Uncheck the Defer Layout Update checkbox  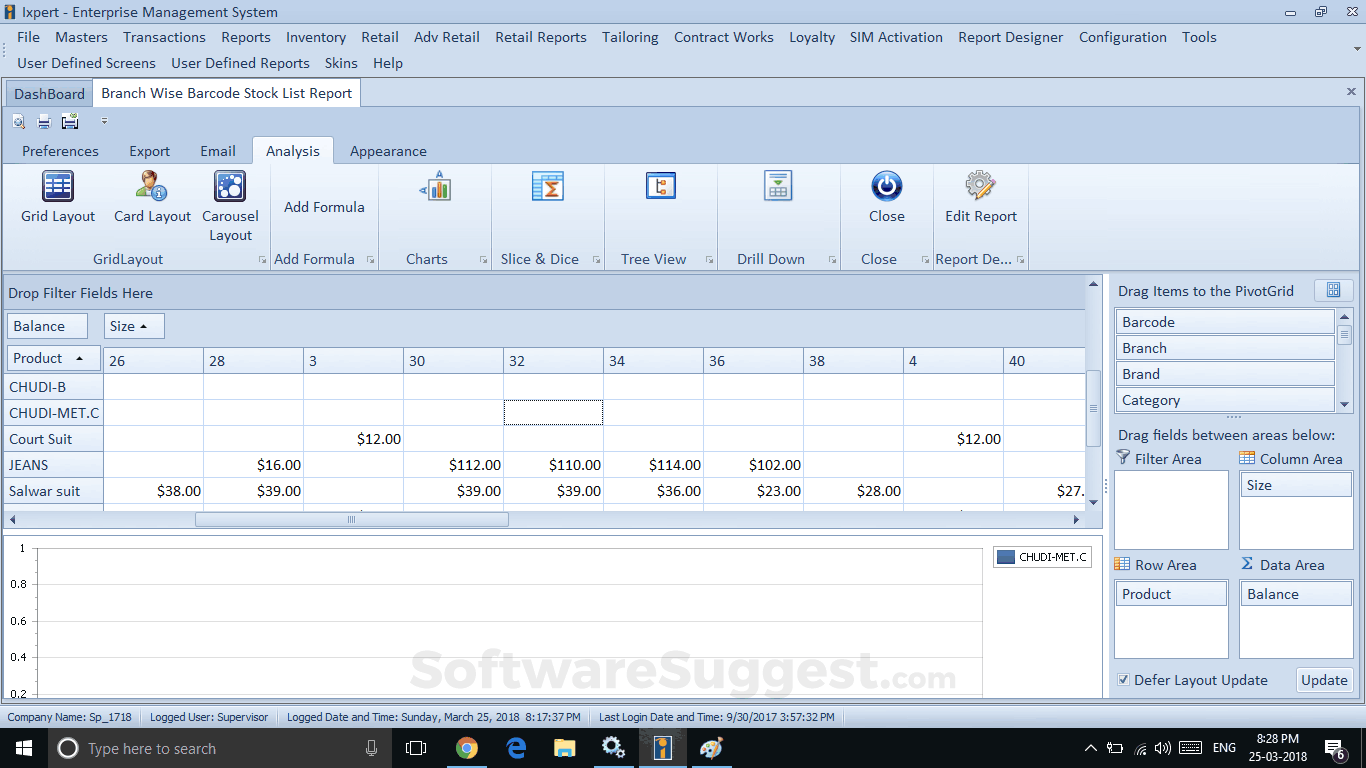(x=1124, y=680)
